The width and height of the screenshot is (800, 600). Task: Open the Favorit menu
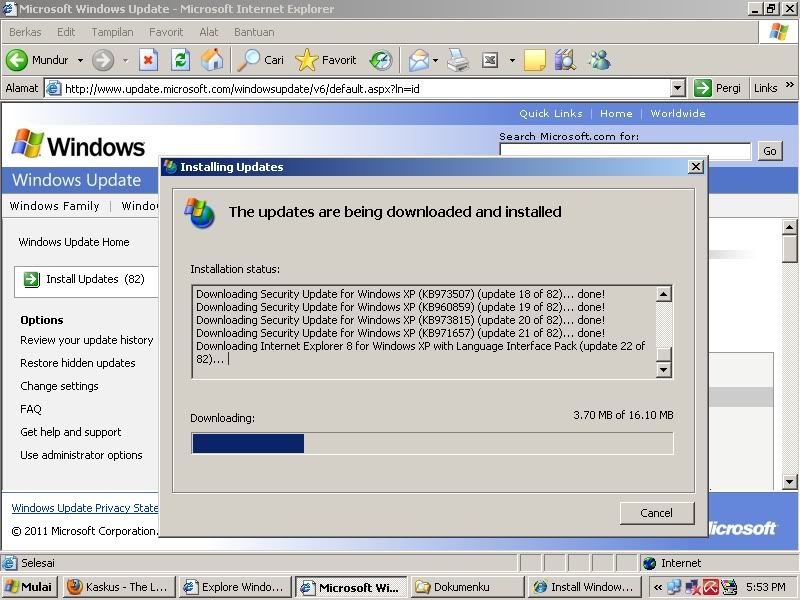pyautogui.click(x=166, y=32)
